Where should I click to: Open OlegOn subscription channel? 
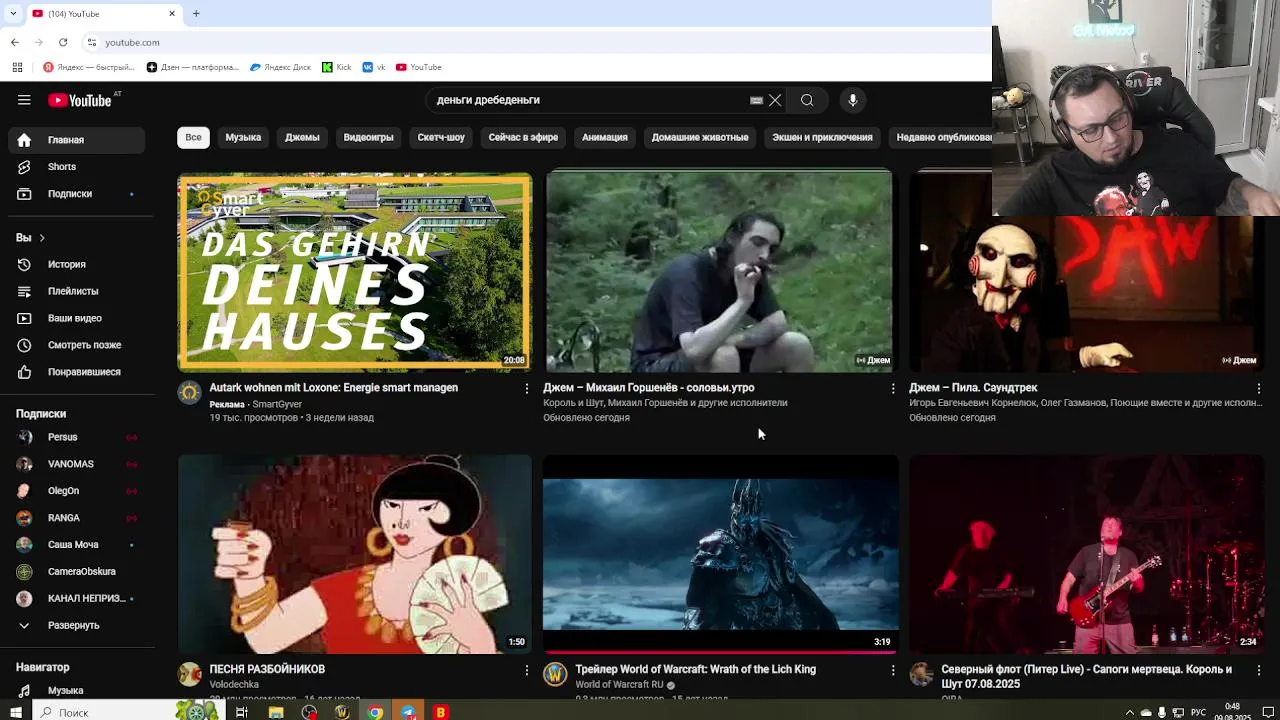(76, 491)
